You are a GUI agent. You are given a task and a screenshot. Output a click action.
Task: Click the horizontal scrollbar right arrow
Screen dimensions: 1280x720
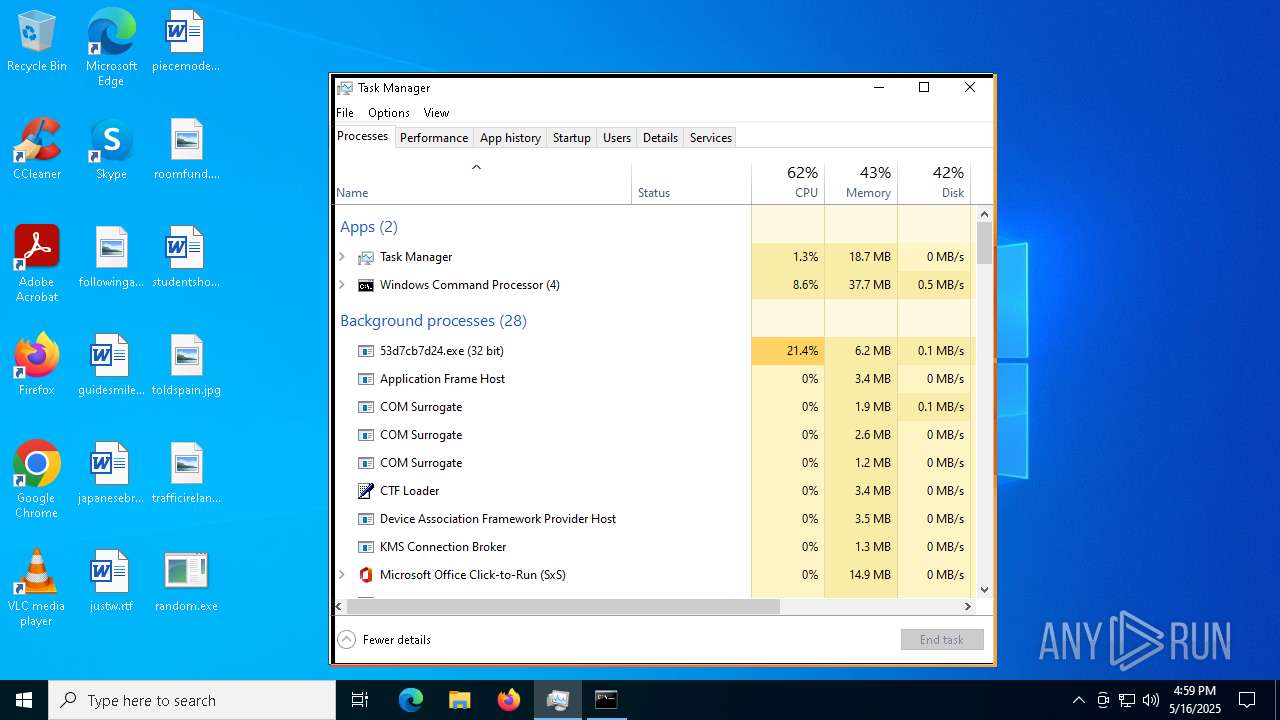click(x=967, y=607)
